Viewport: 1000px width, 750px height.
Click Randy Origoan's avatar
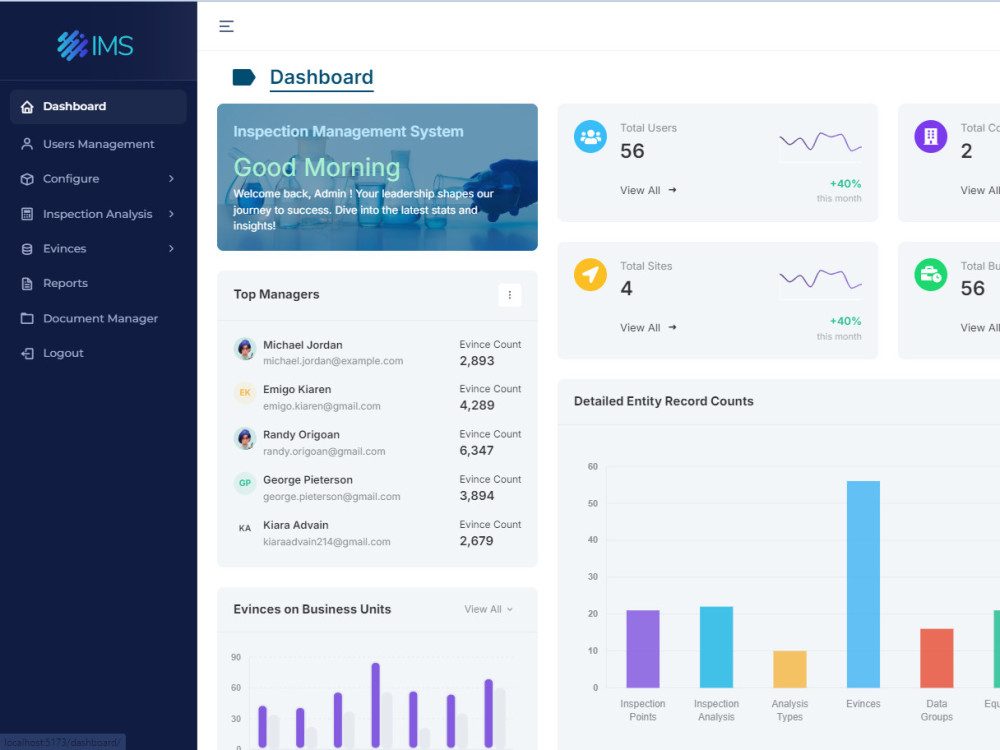245,438
